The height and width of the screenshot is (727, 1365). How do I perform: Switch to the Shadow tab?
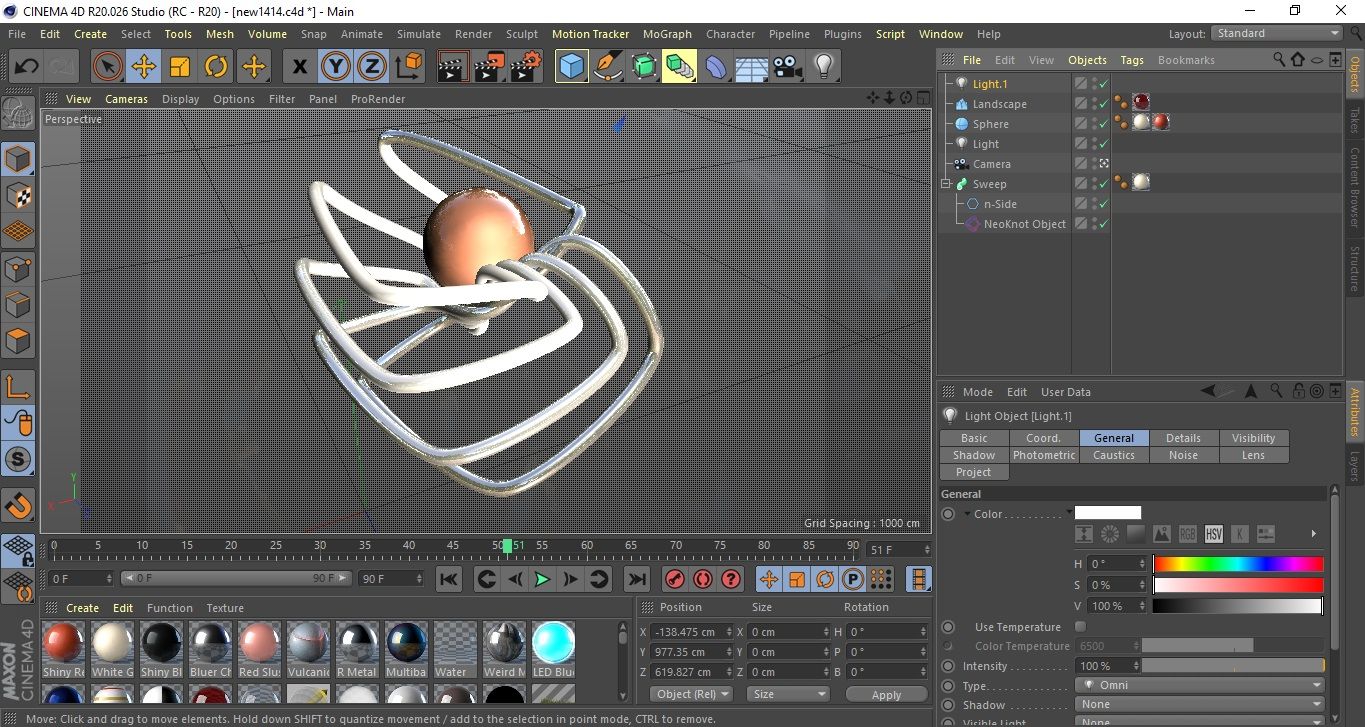tap(973, 455)
